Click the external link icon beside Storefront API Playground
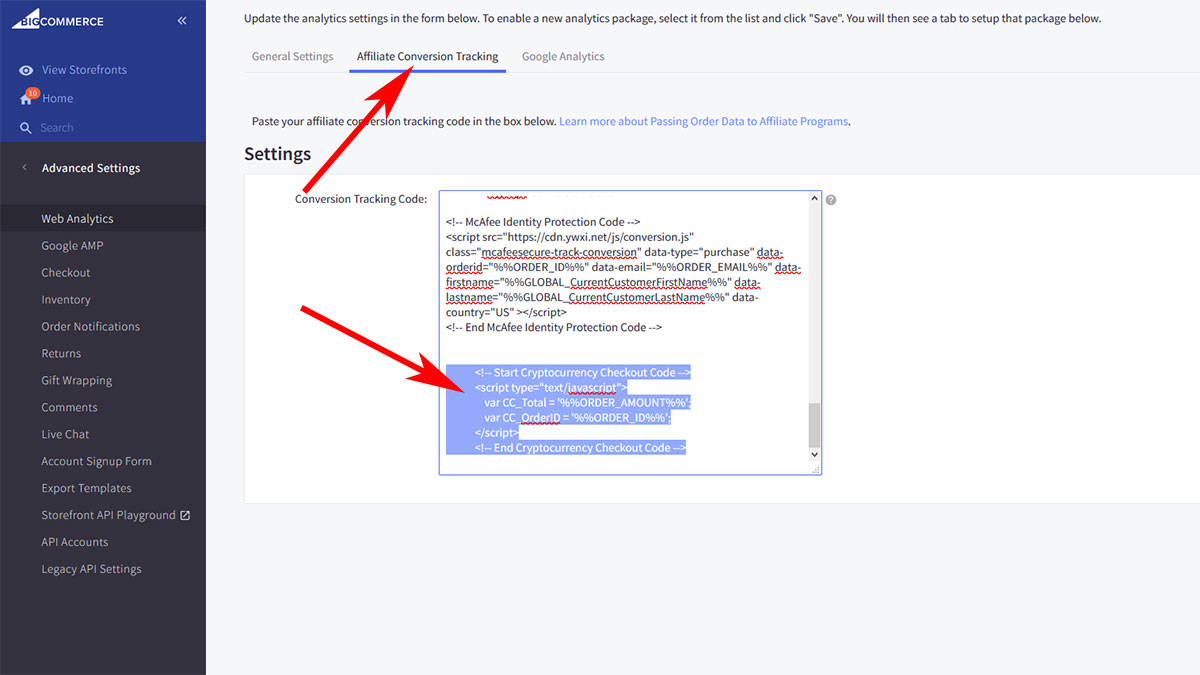 [x=185, y=516]
